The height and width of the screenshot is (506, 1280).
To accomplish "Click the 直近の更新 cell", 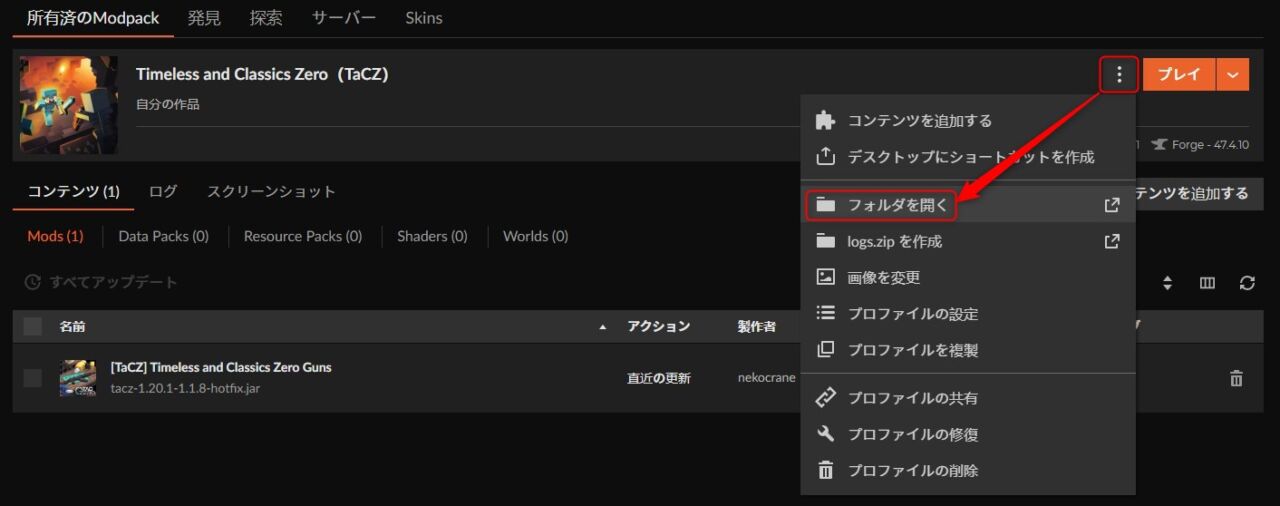I will [658, 378].
